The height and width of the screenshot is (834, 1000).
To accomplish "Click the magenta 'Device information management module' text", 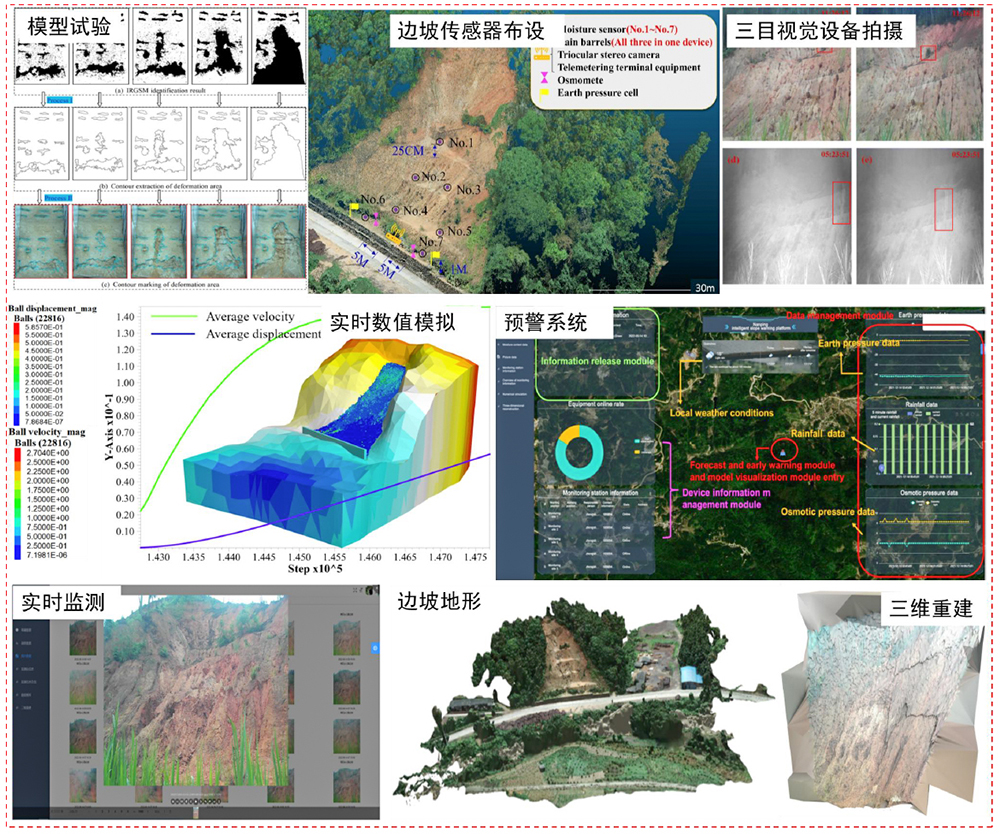I will (x=726, y=499).
